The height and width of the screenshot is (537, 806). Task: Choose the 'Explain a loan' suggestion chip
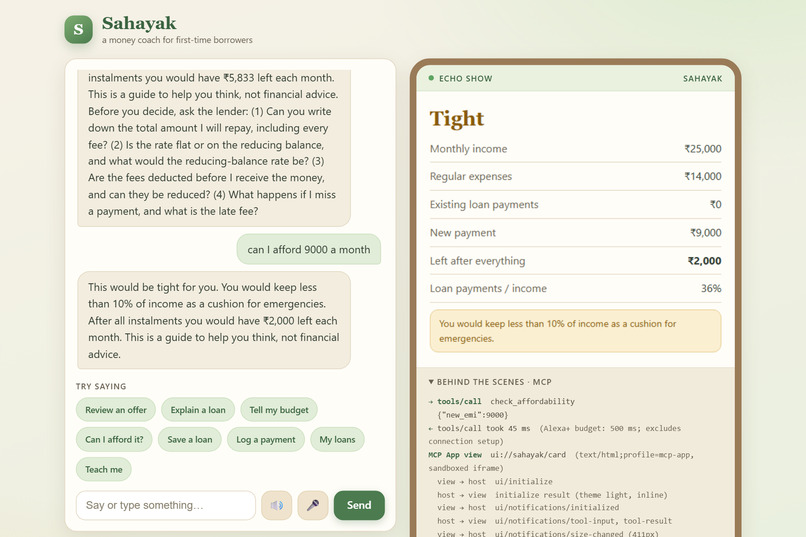198,410
